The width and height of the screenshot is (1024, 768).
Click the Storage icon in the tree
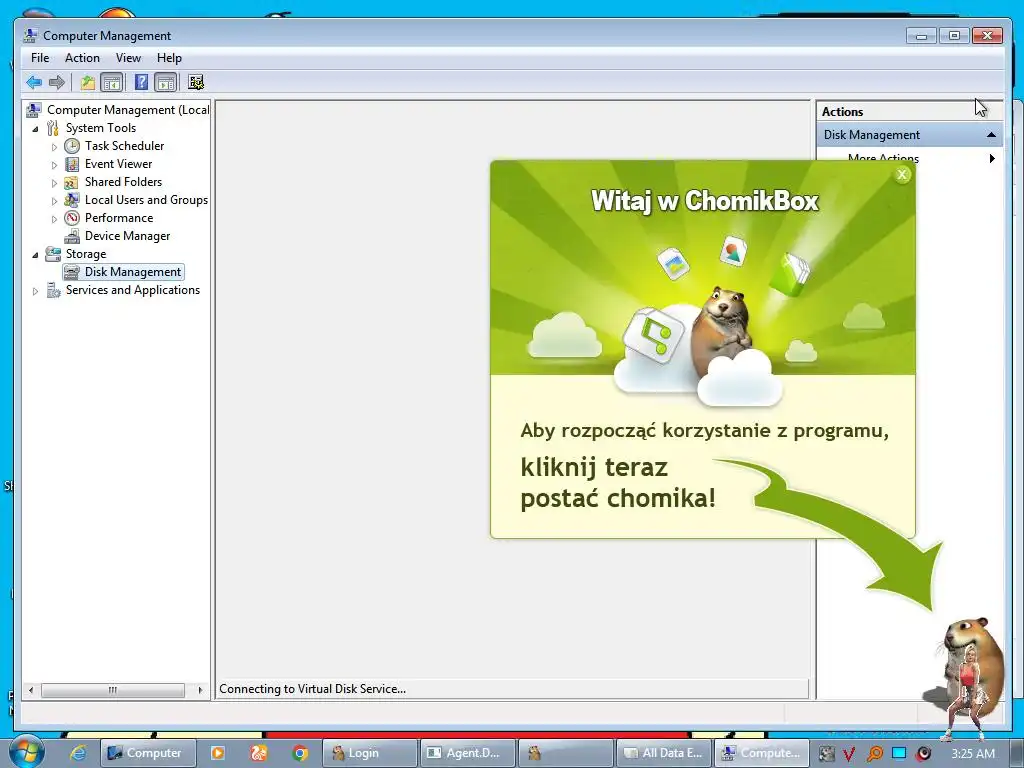pyautogui.click(x=53, y=254)
